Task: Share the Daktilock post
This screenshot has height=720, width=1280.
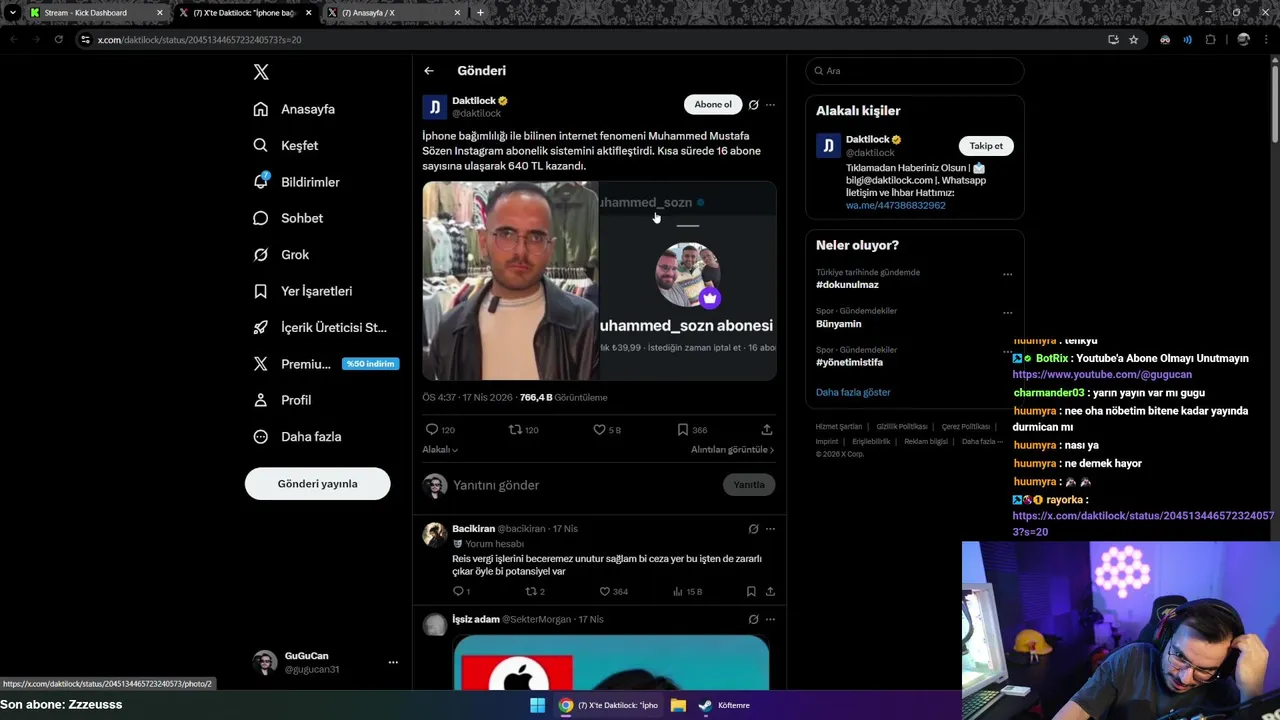Action: (767, 429)
